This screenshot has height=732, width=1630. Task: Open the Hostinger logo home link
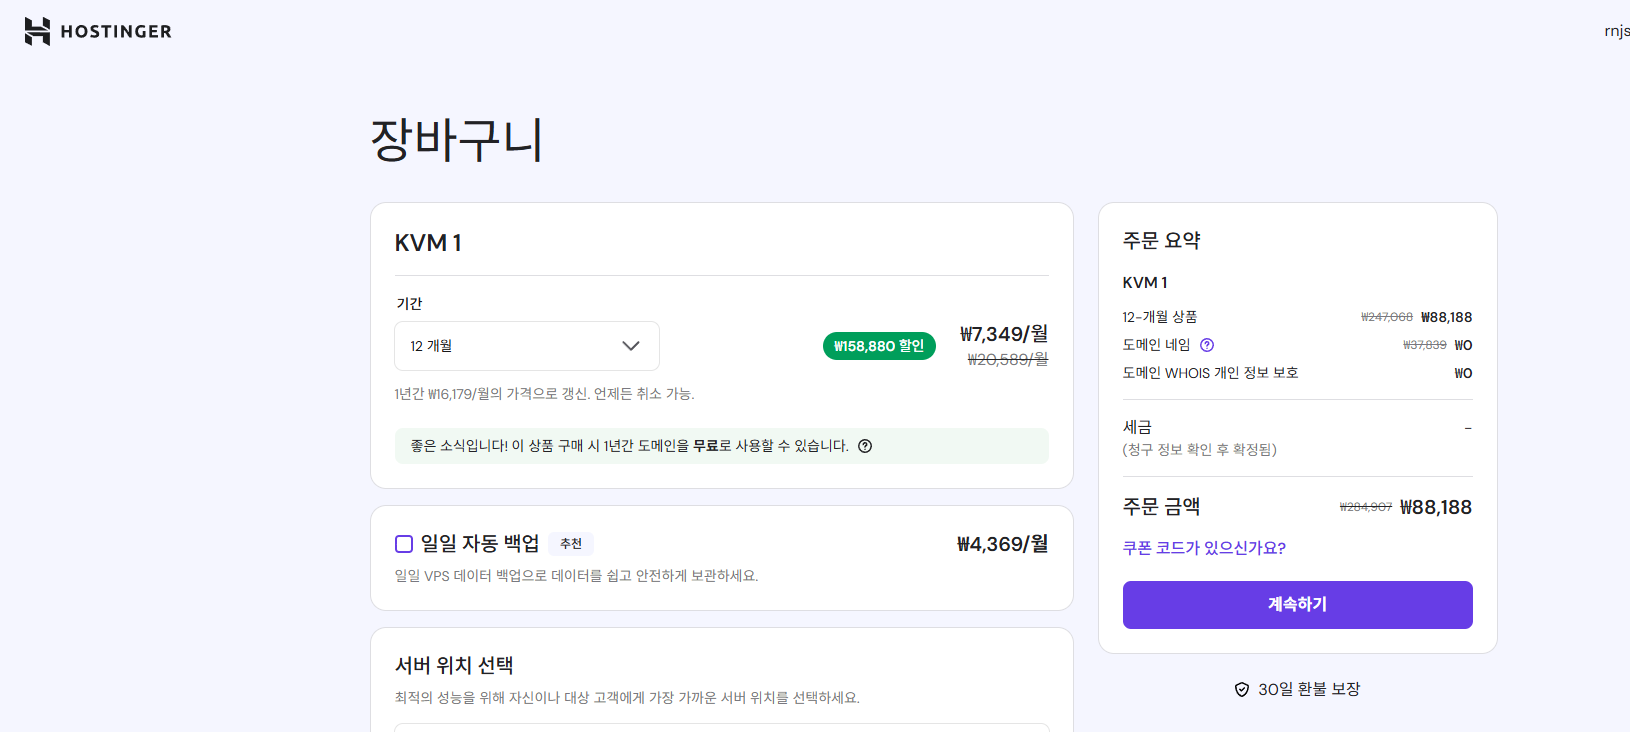[98, 32]
